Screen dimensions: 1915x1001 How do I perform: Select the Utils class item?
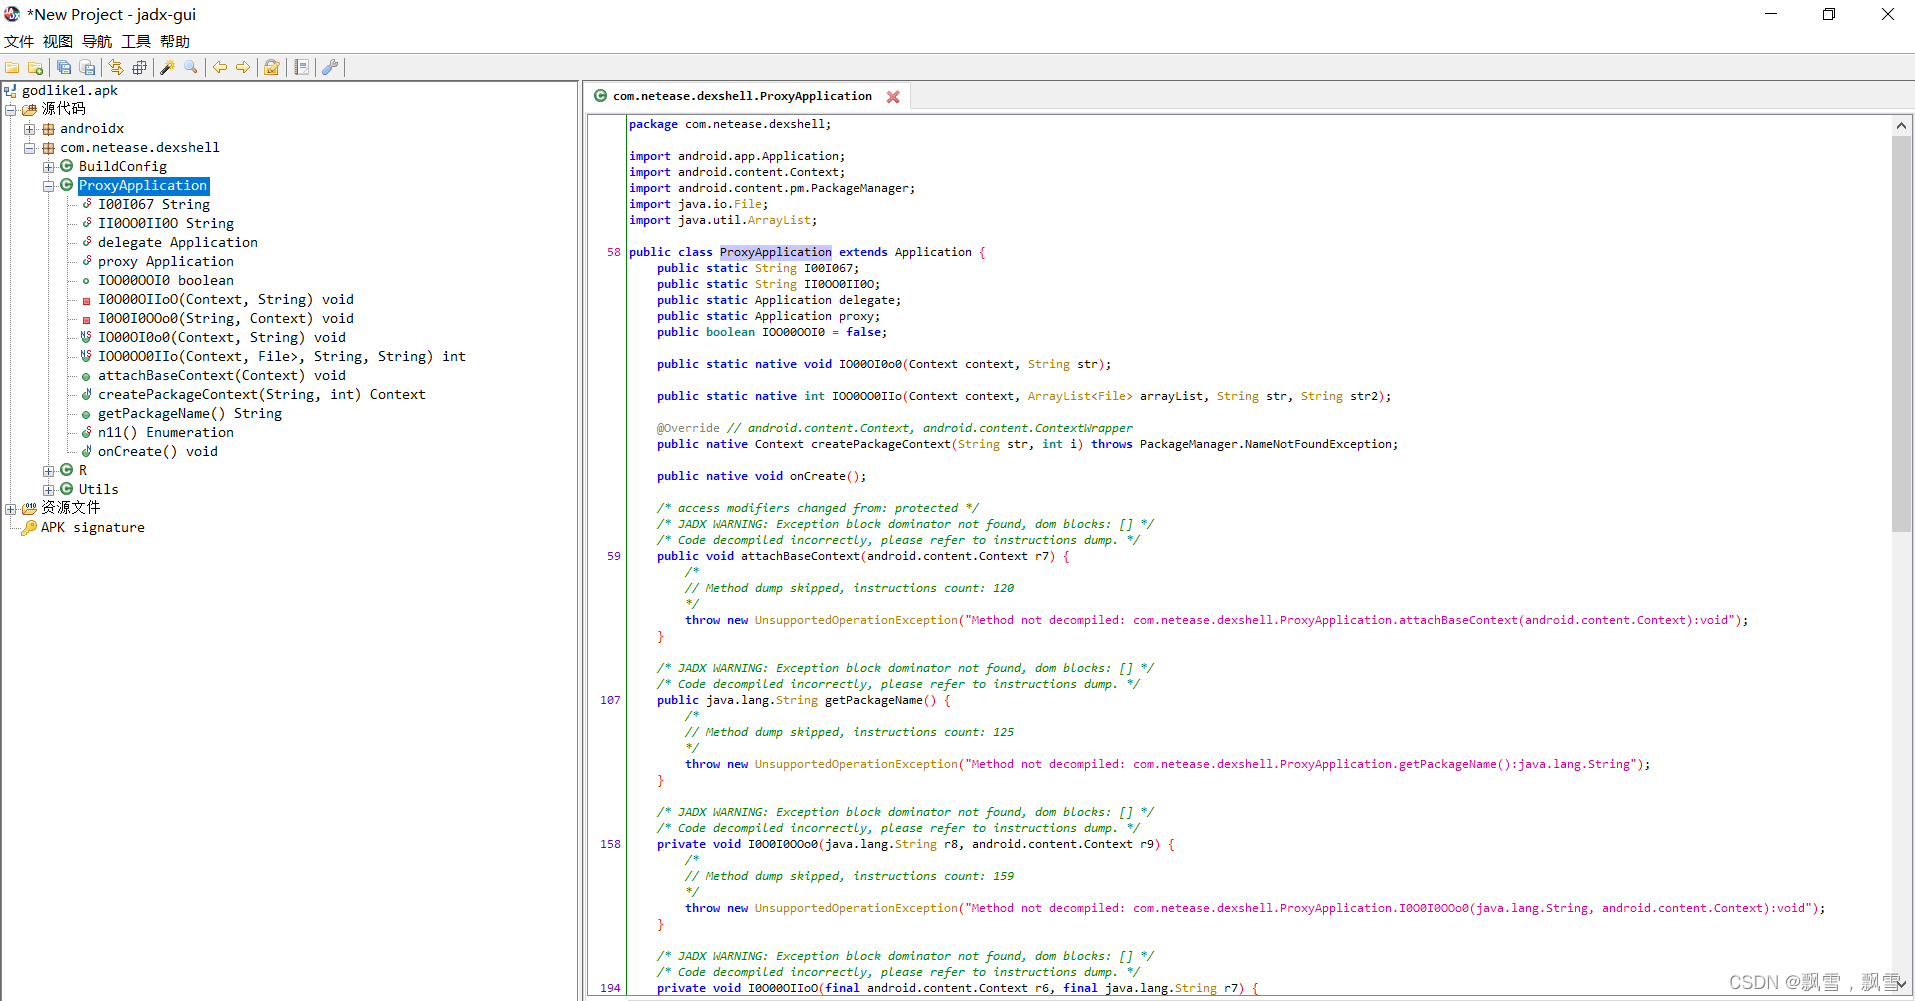(x=99, y=490)
